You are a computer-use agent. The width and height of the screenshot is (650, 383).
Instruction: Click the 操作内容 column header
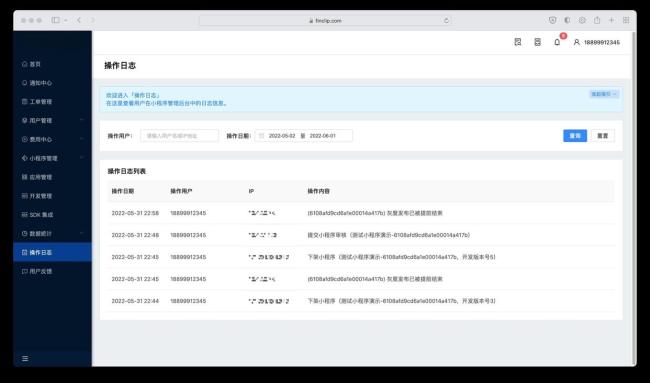318,191
